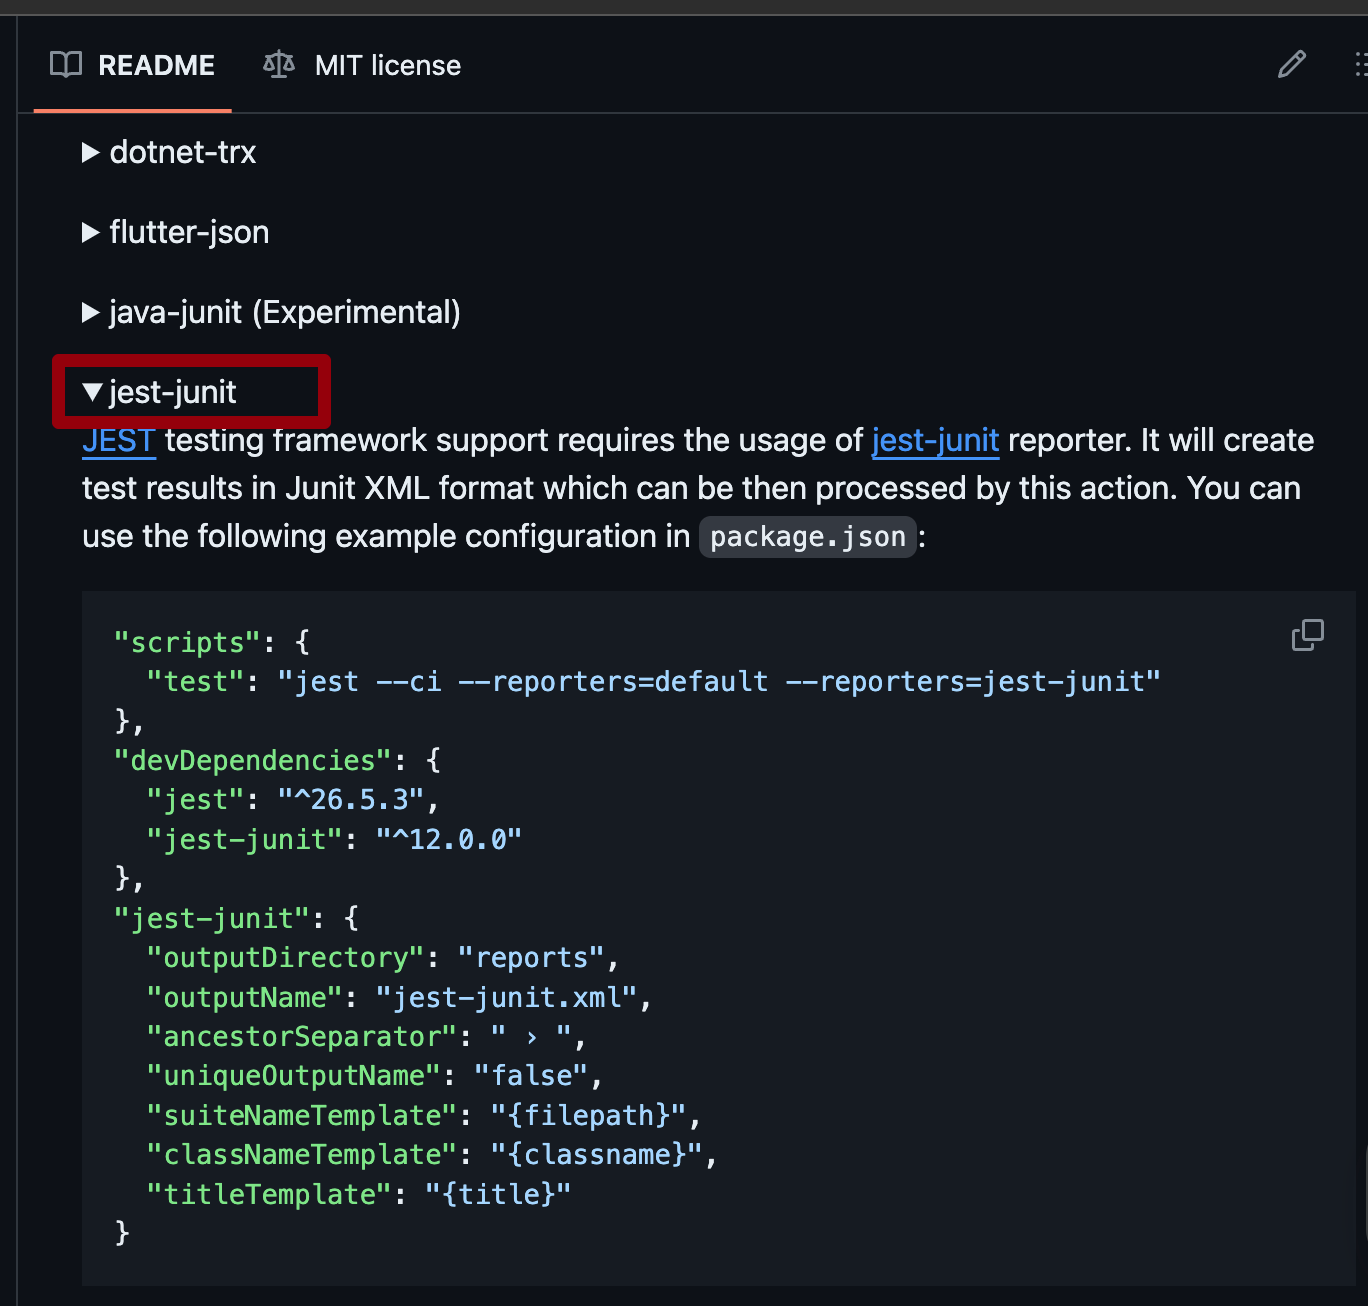Follow the jest-junit reporter link
Viewport: 1368px width, 1306px height.
[x=935, y=440]
